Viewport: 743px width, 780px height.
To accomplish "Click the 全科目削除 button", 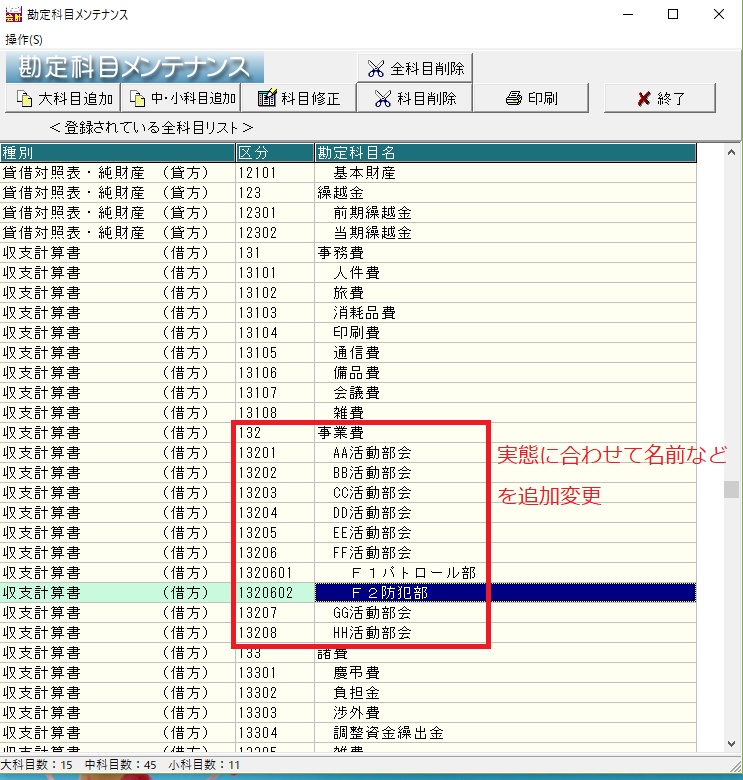I will click(x=415, y=68).
